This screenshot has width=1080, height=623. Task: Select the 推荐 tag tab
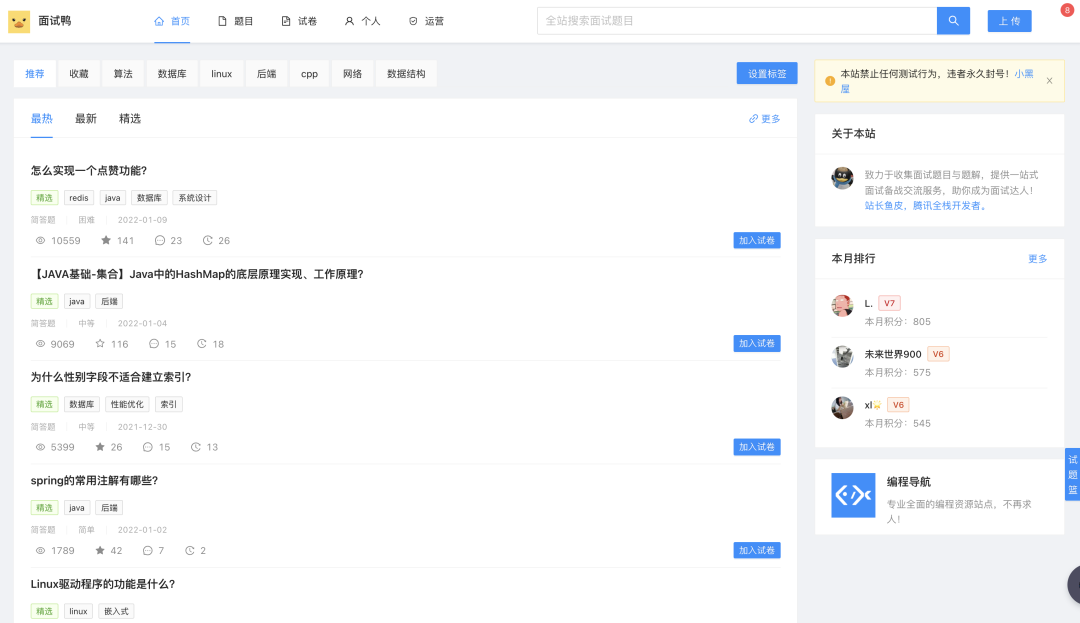click(x=34, y=74)
